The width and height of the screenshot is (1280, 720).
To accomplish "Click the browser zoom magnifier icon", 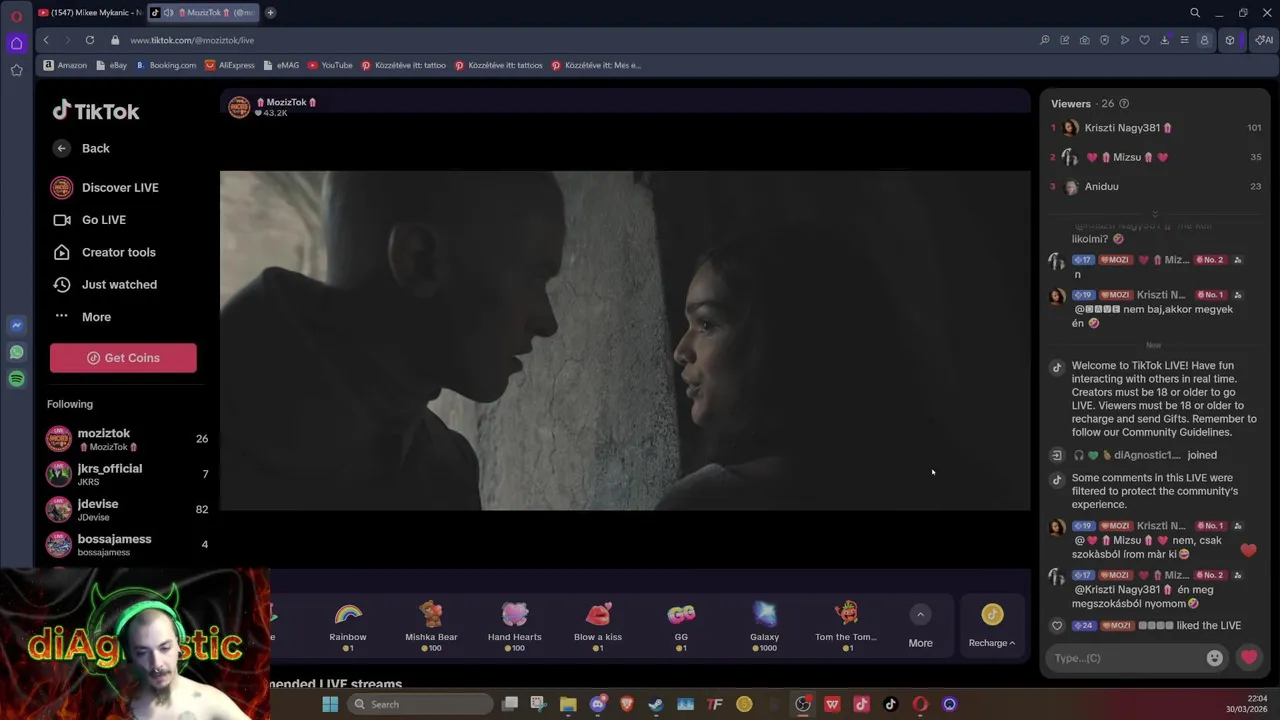I will tap(1045, 40).
